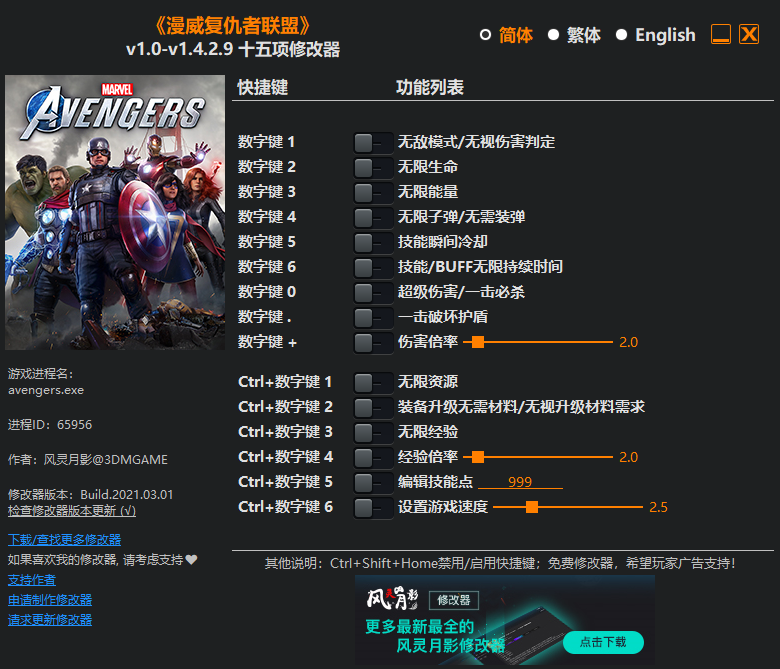Screen dimensions: 780x669
Task: Adjust the 设置游戏速度 slider handle
Action: click(x=532, y=507)
